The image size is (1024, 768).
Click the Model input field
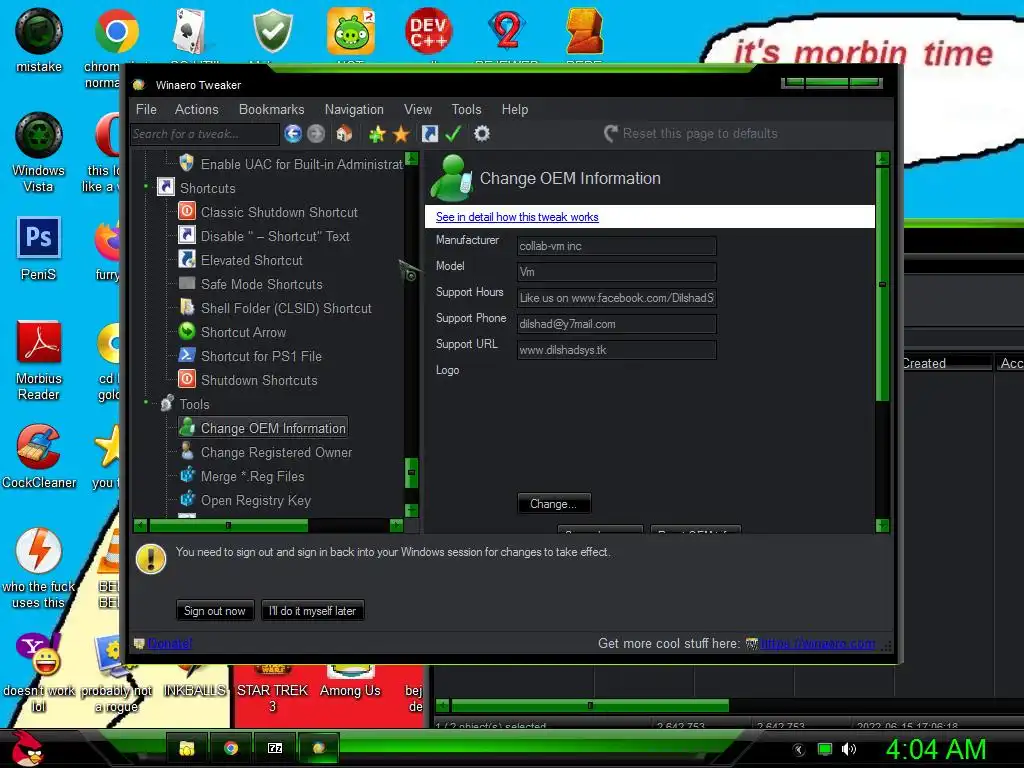point(616,272)
